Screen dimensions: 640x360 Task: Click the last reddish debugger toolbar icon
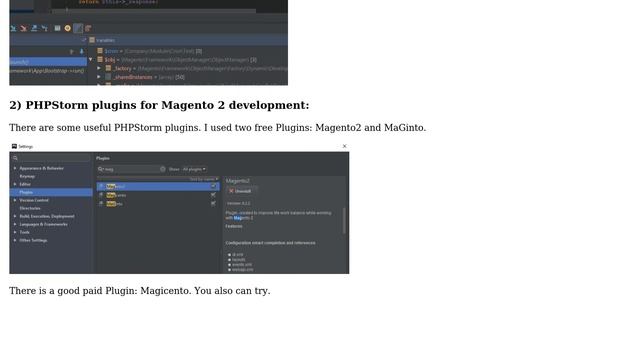(88, 28)
